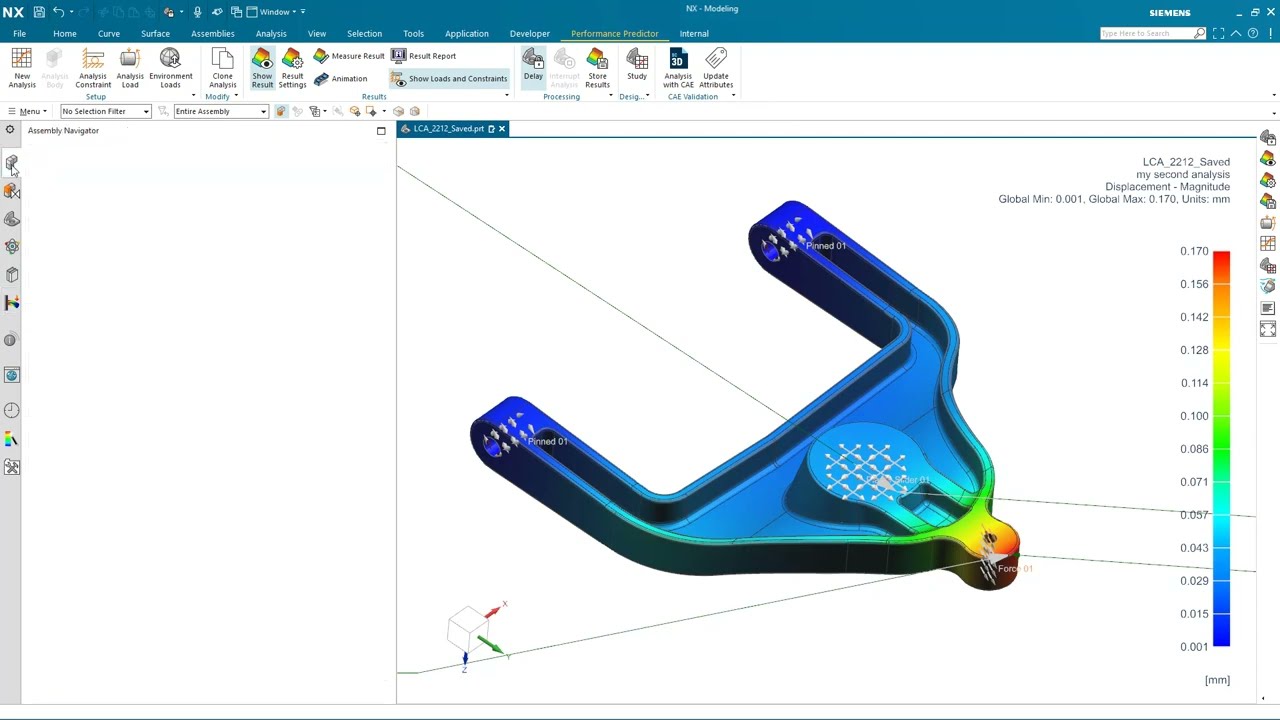Open the Analysis Constraint tool
Screen dimensions: 1280x720
(93, 68)
